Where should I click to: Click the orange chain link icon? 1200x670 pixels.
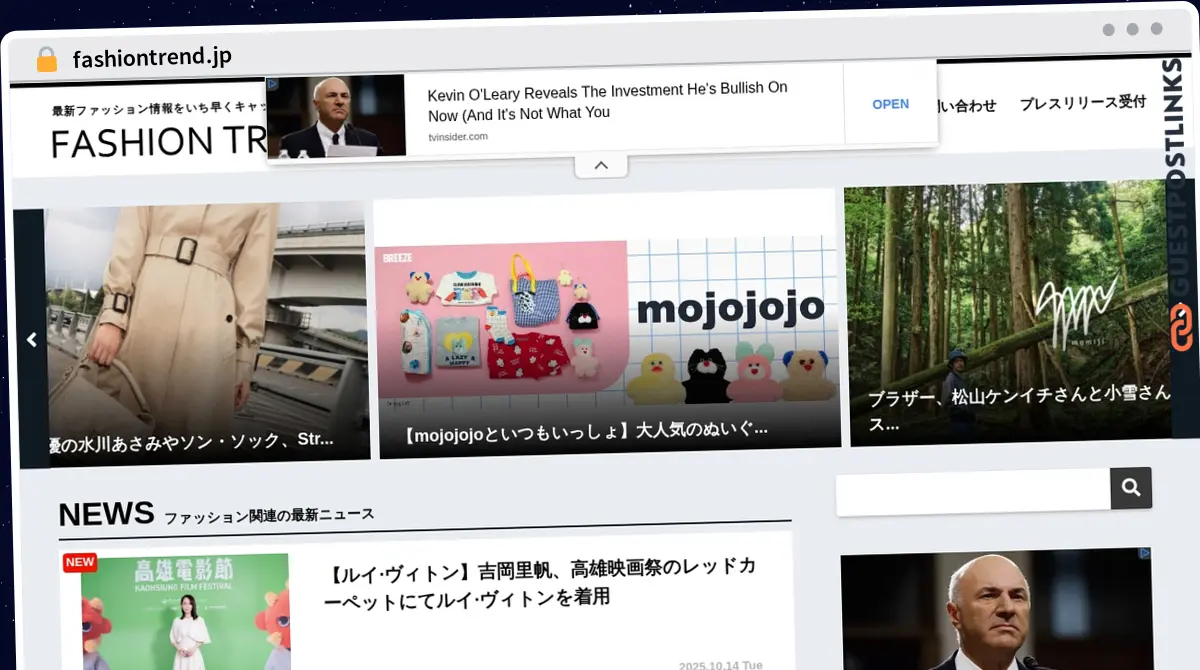tap(1183, 328)
